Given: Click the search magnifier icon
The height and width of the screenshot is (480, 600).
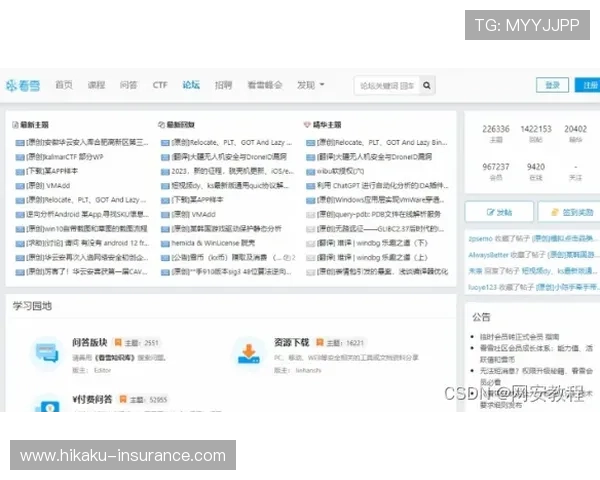Looking at the screenshot, I should [427, 85].
